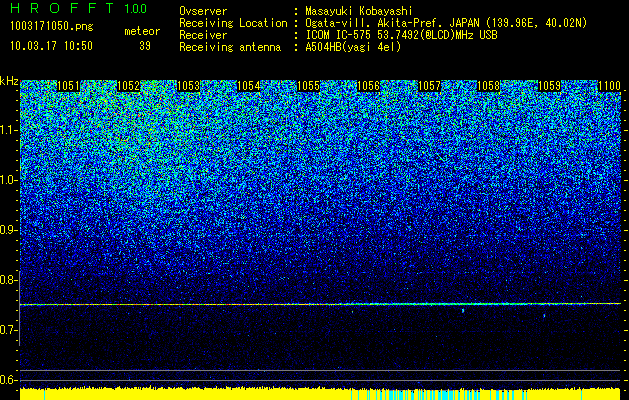Click the "0.6" frequency axis label
Screen dimensions: 629x400
click(x=9, y=380)
